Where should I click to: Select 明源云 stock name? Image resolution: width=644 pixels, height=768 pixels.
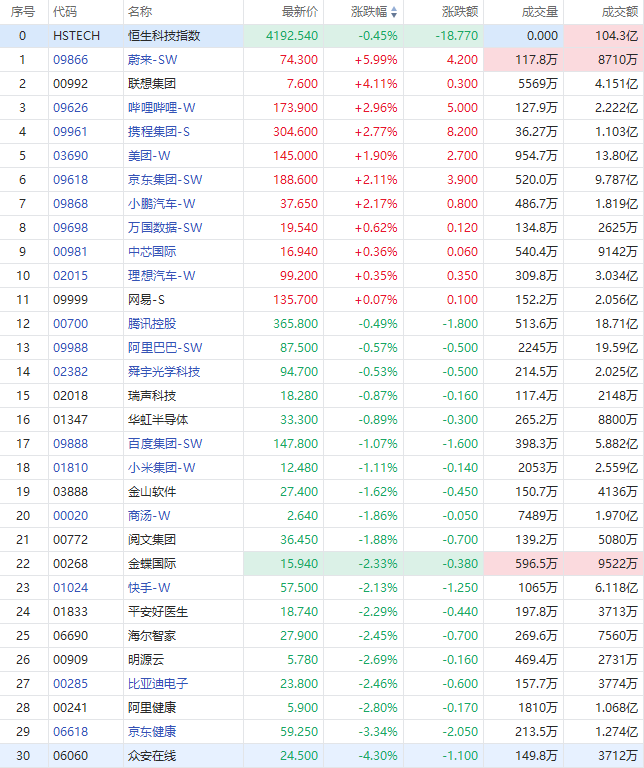click(x=146, y=660)
